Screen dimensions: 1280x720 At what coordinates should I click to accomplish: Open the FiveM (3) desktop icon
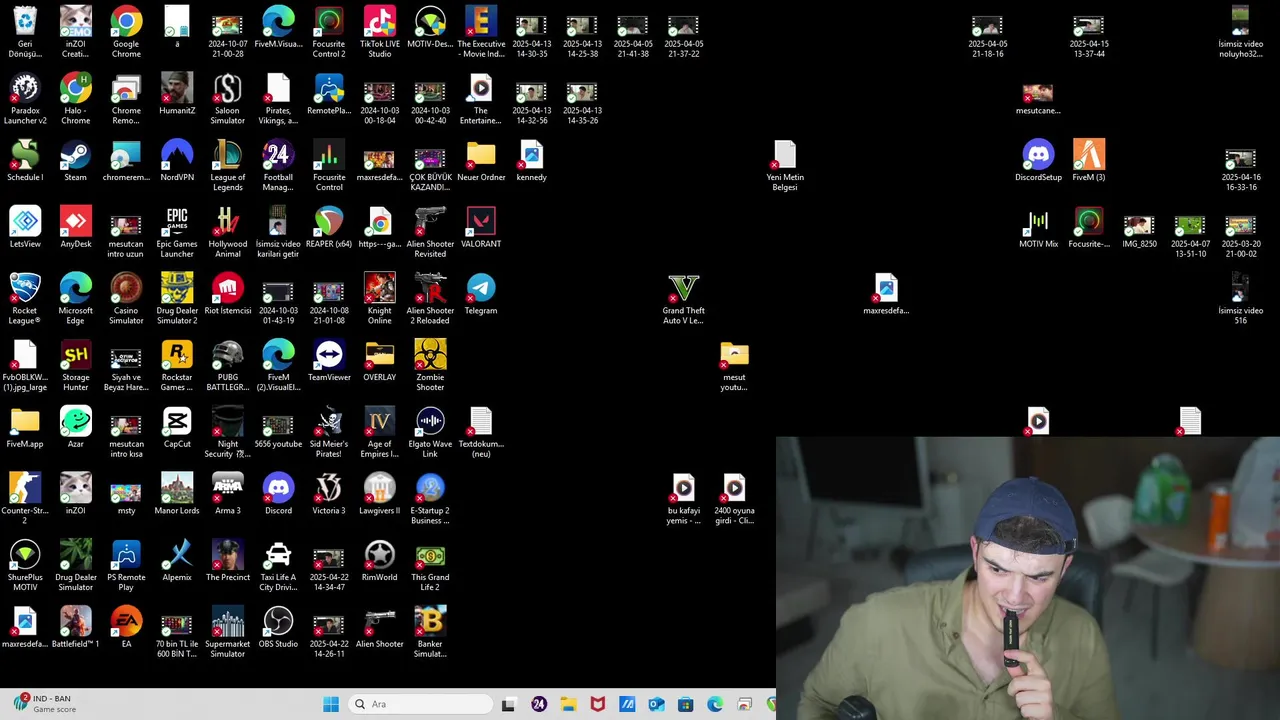[x=1089, y=160]
